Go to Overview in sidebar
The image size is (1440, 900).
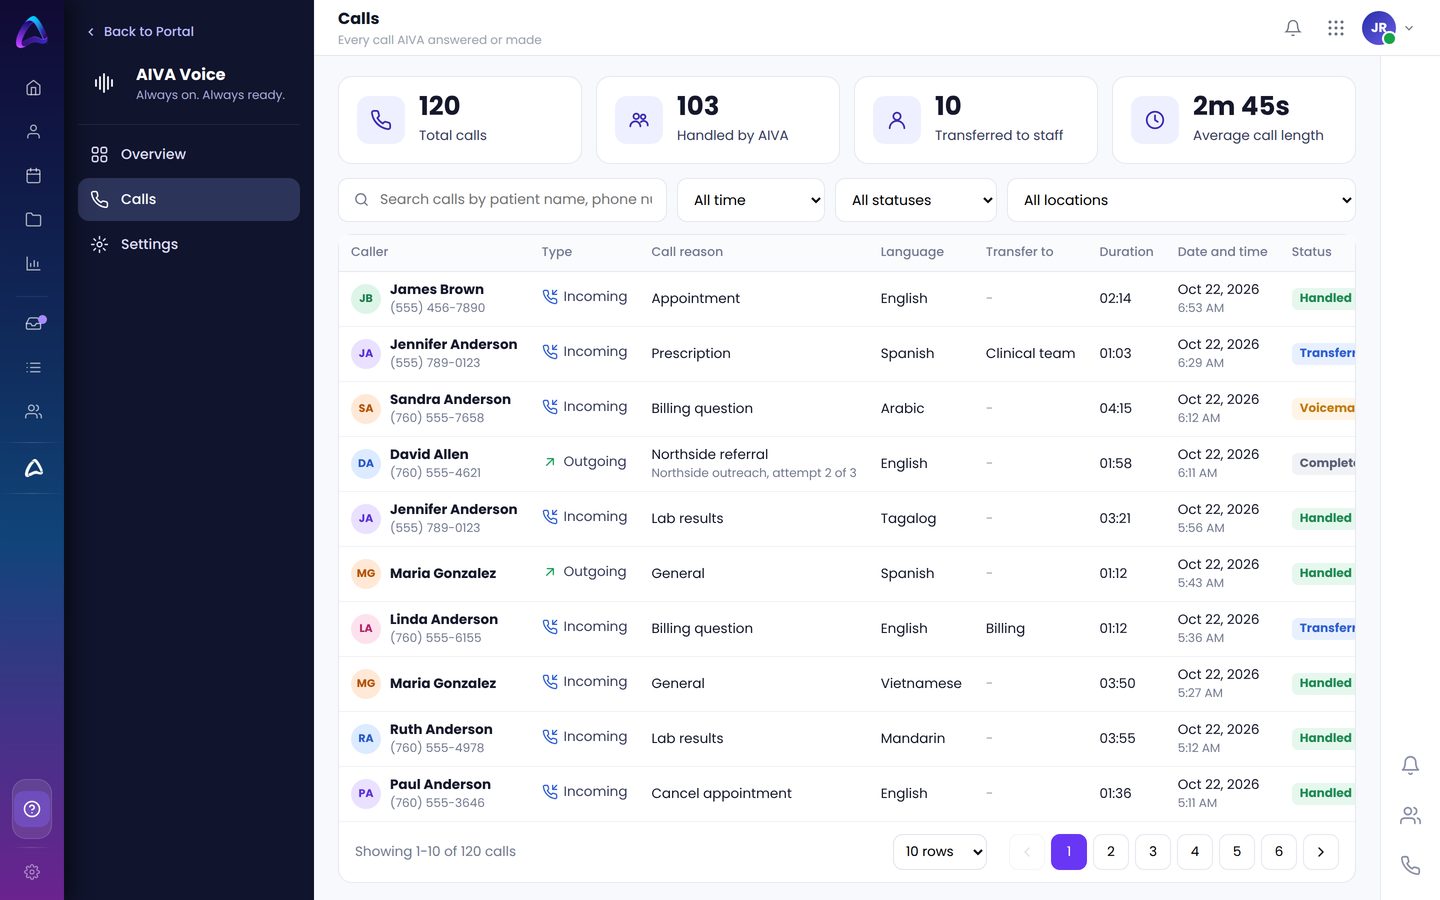coord(189,154)
